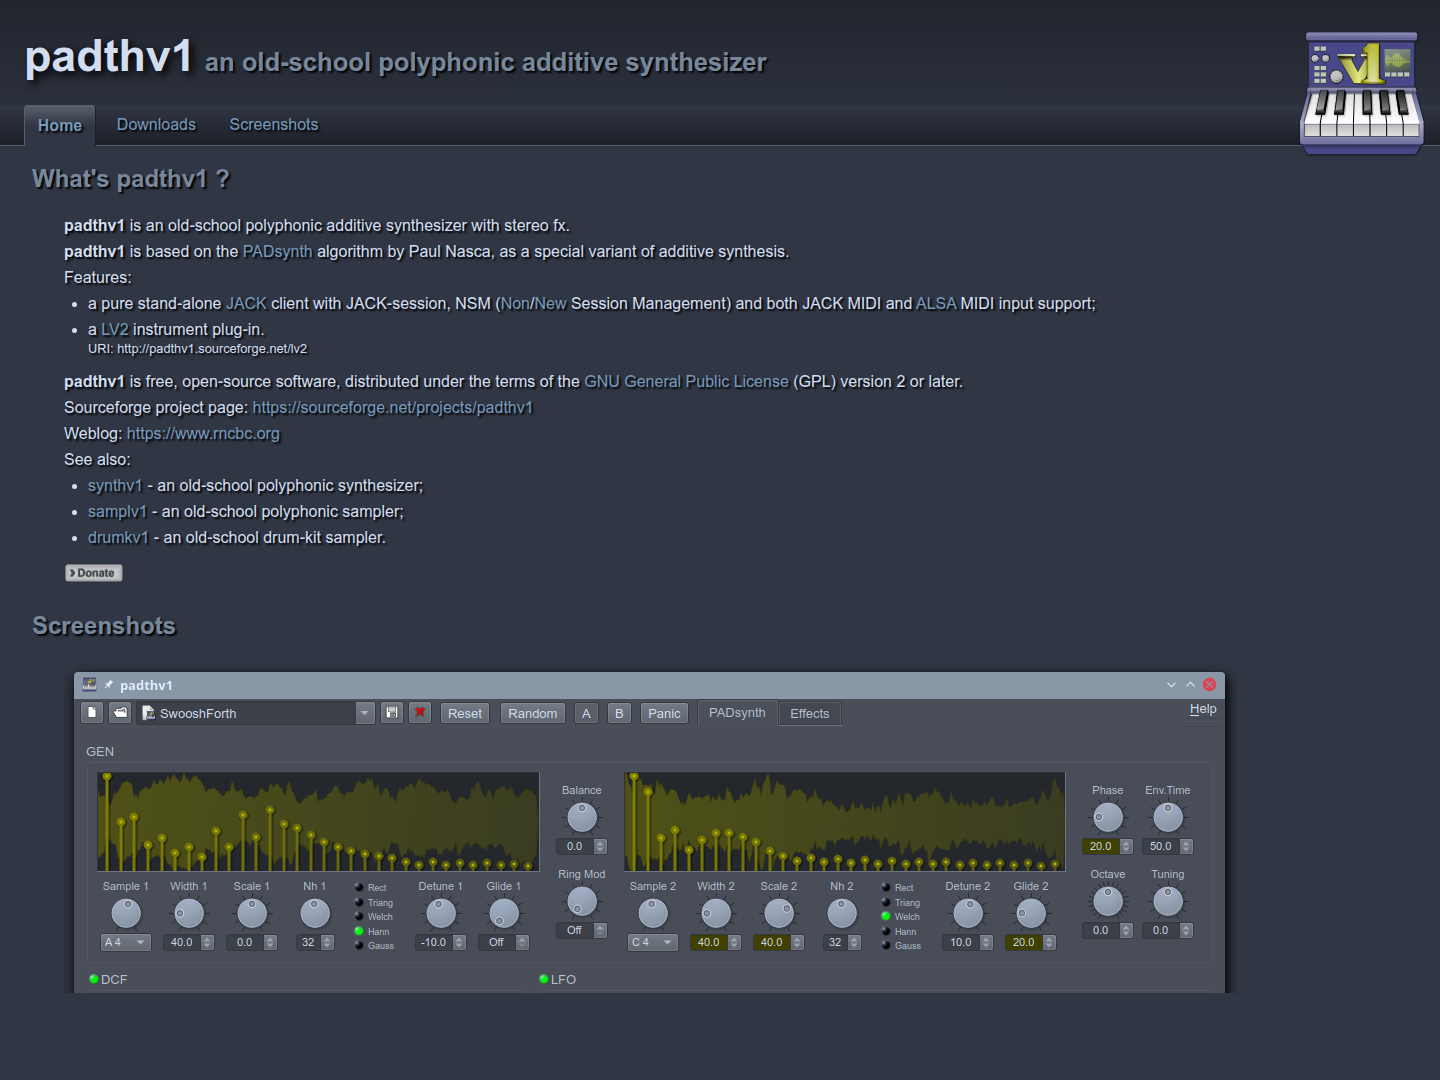
Task: Click the Sample 1 knob
Action: pyautogui.click(x=126, y=913)
